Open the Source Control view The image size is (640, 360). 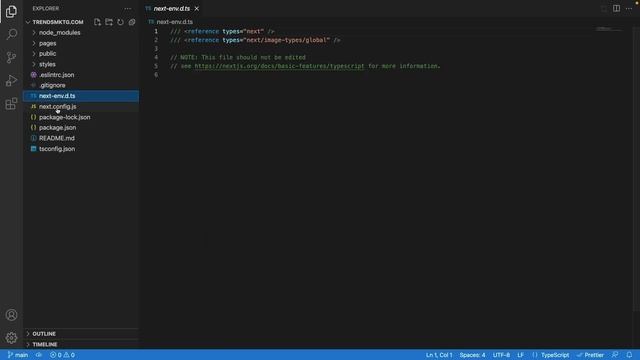11,57
